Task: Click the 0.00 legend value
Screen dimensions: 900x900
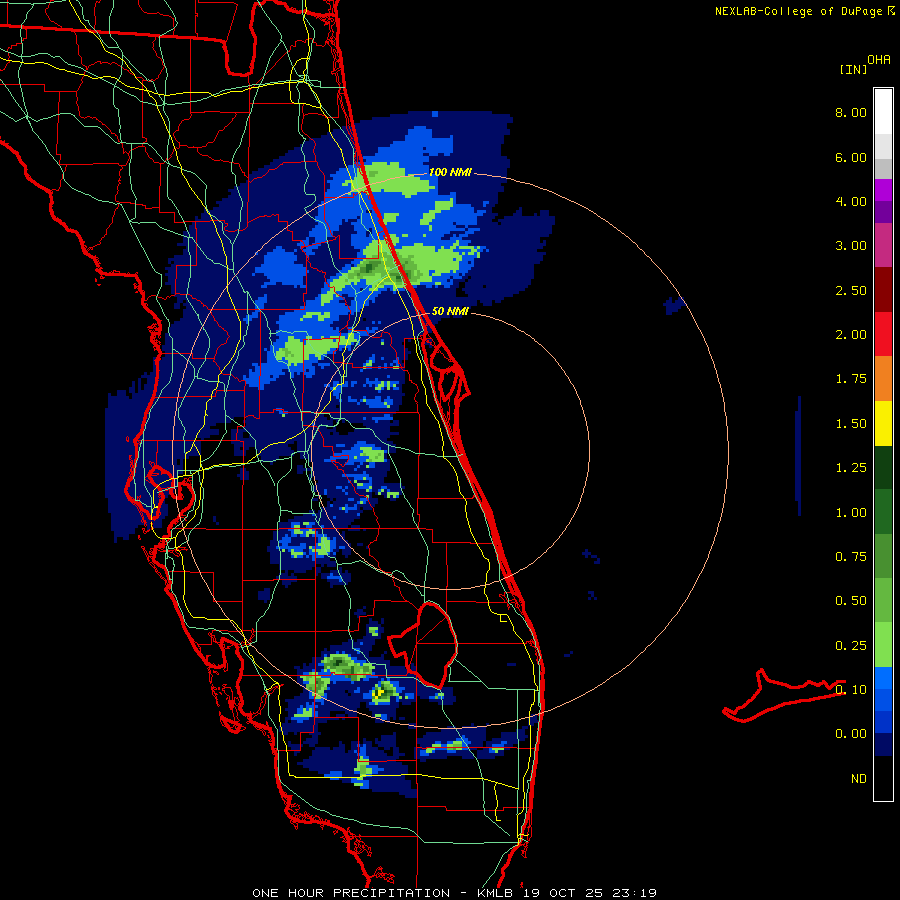Action: tap(851, 734)
